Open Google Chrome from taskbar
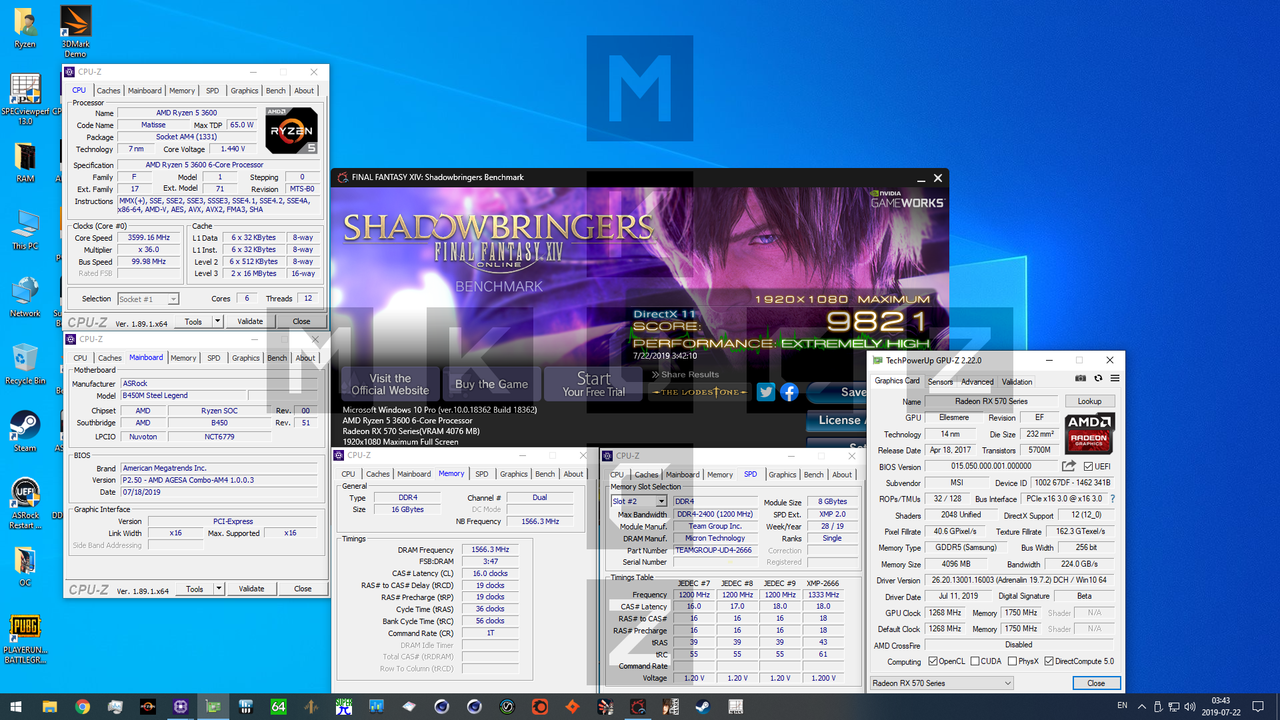 pyautogui.click(x=82, y=707)
